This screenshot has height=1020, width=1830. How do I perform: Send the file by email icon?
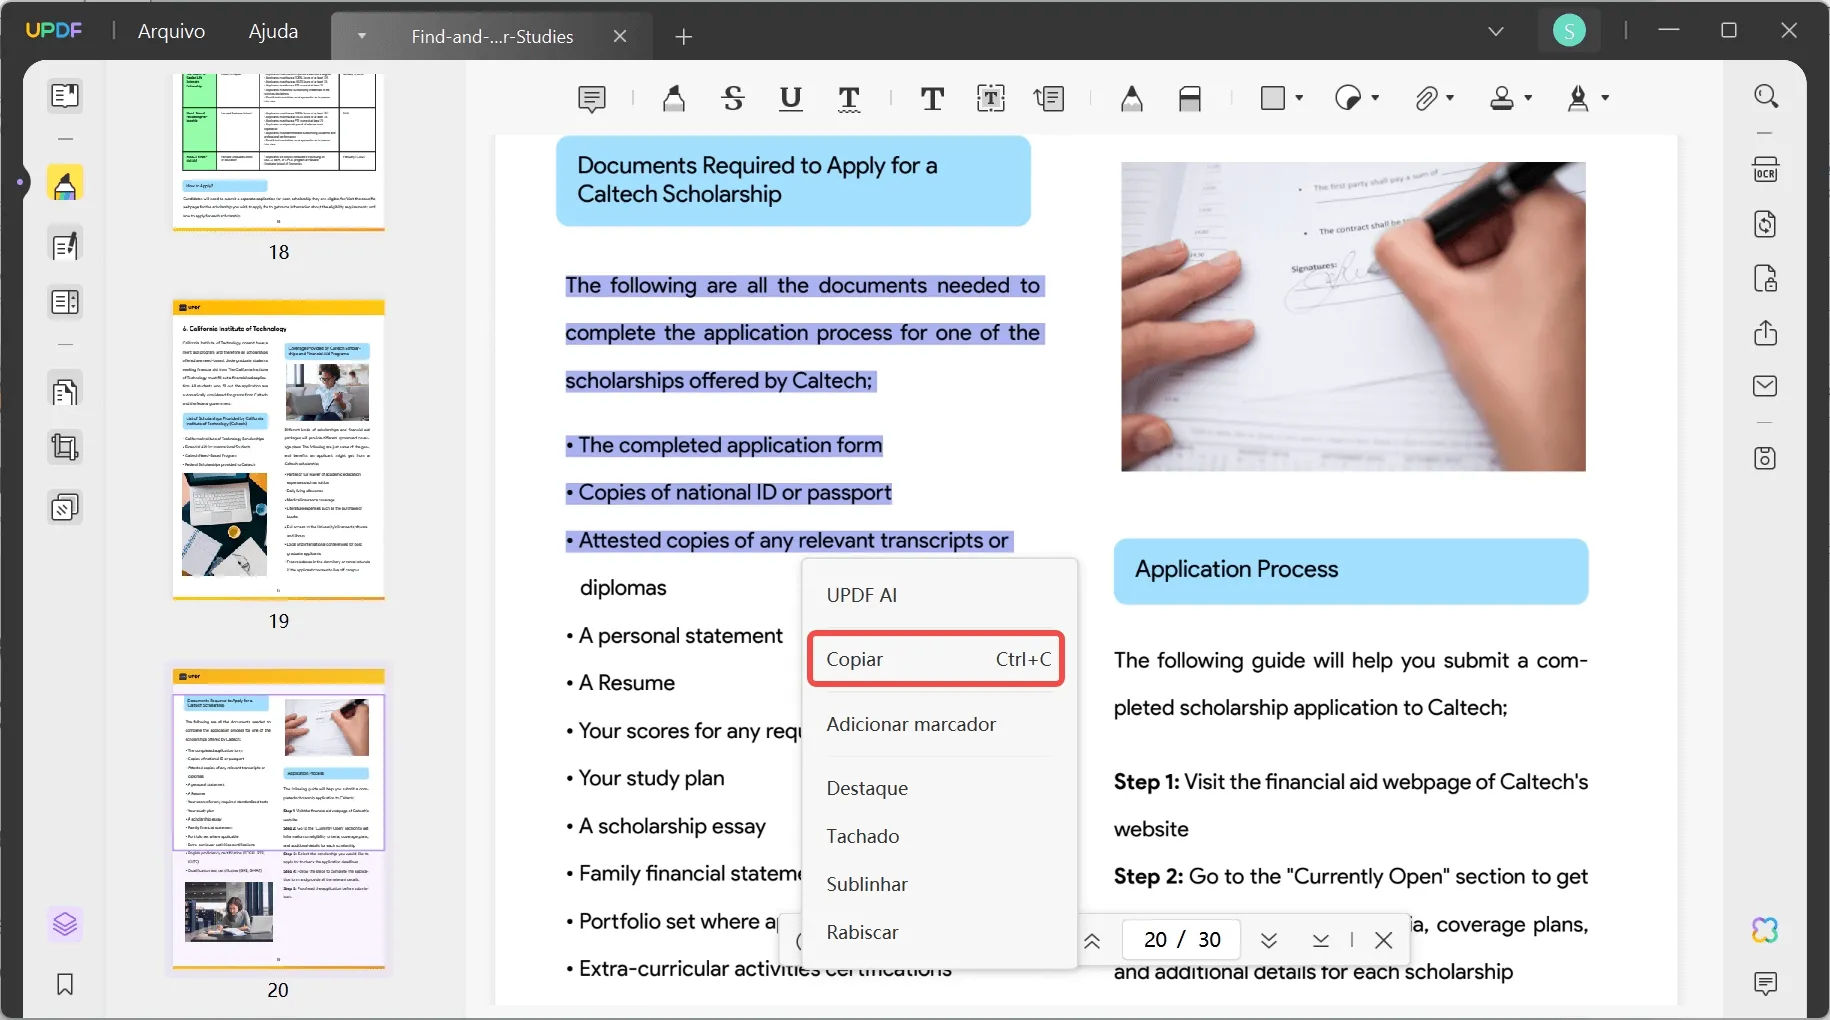(1766, 386)
